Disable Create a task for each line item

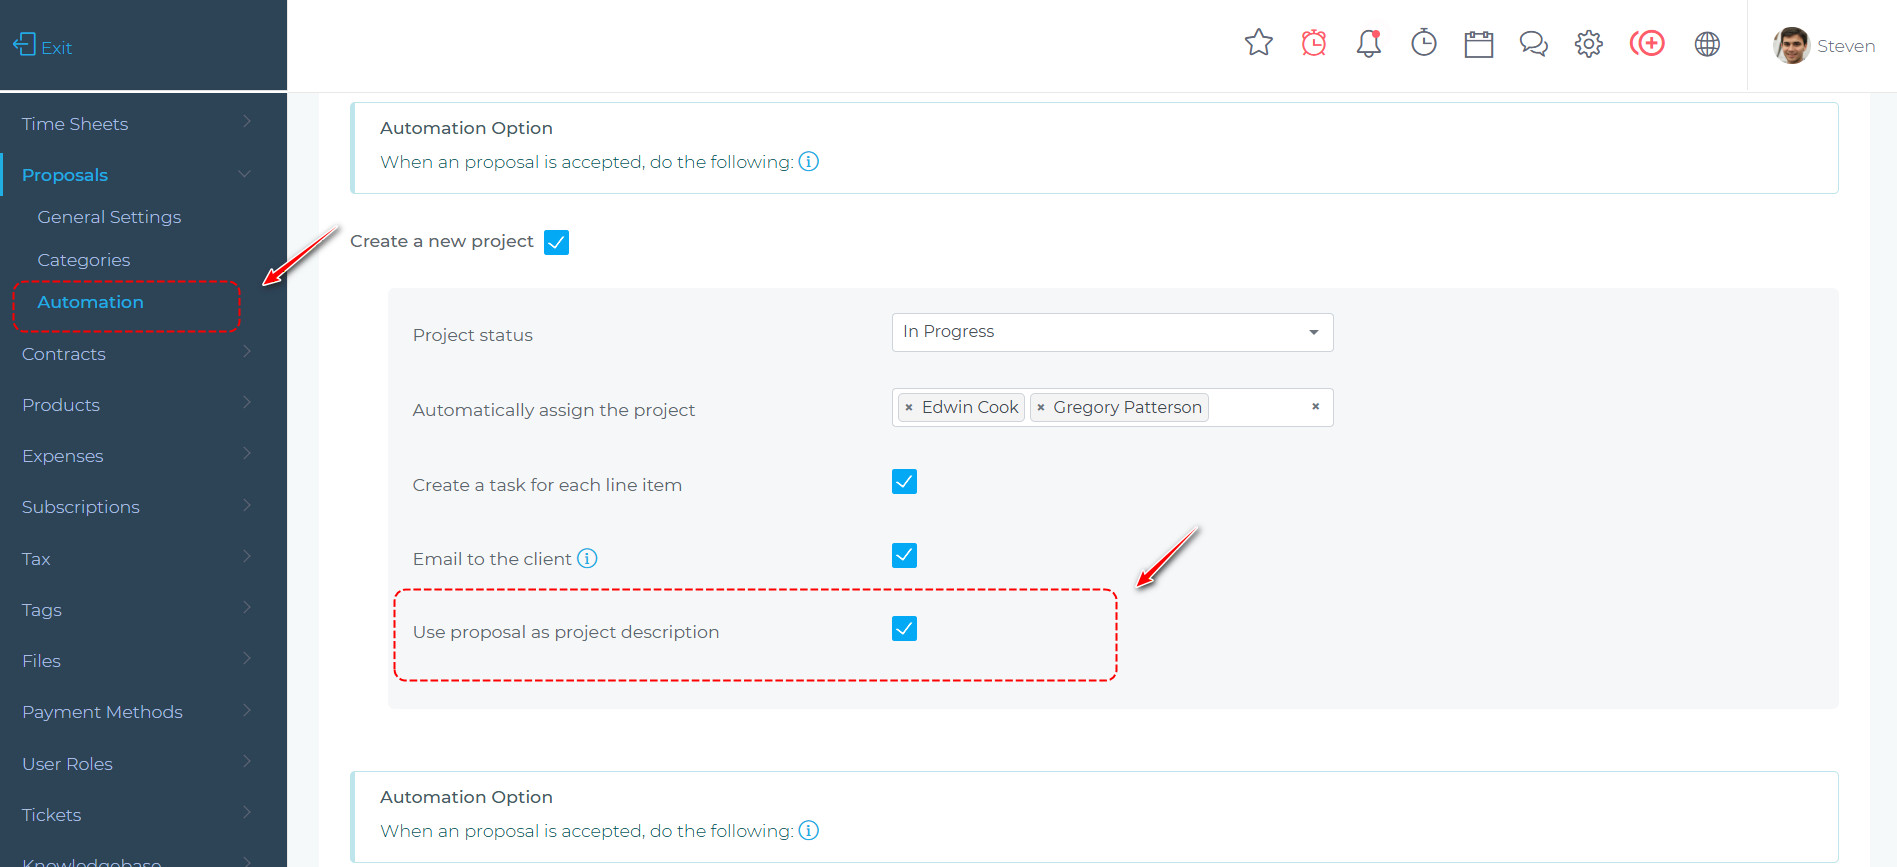(903, 481)
